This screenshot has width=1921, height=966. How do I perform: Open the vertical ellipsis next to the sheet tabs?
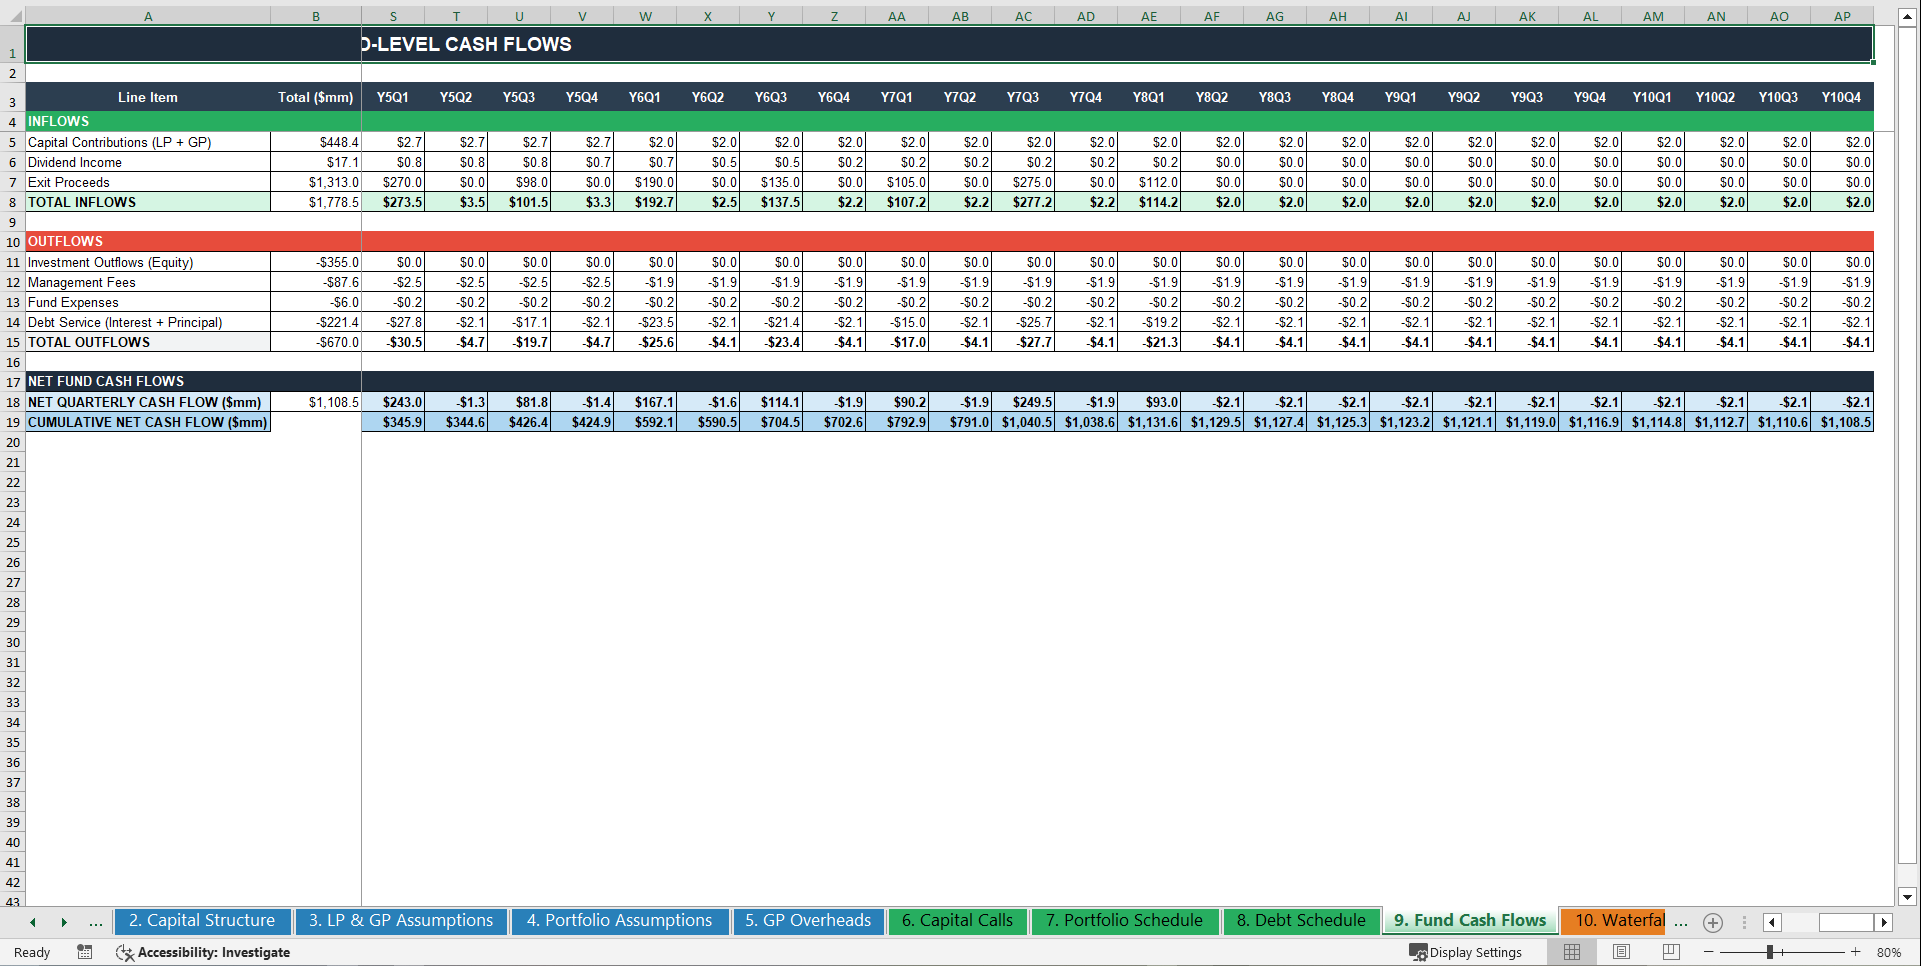pyautogui.click(x=1744, y=922)
